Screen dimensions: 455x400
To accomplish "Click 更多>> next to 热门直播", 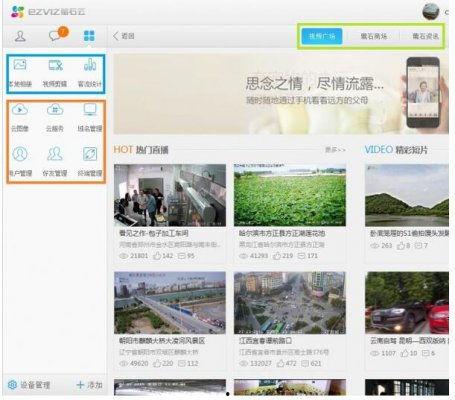I will [x=335, y=150].
